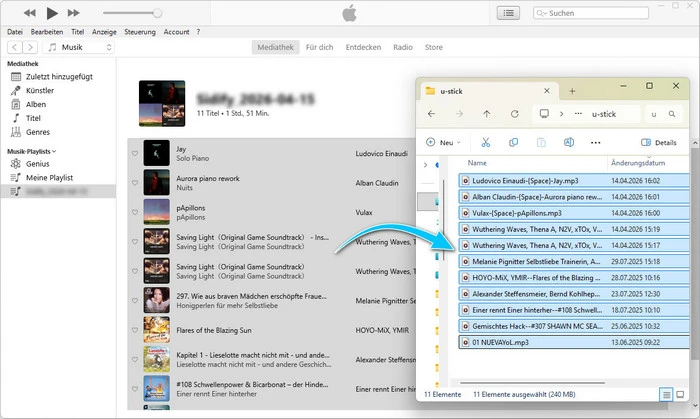The image size is (700, 419).
Task: Click the Cut scissors icon in Explorer
Action: point(486,142)
